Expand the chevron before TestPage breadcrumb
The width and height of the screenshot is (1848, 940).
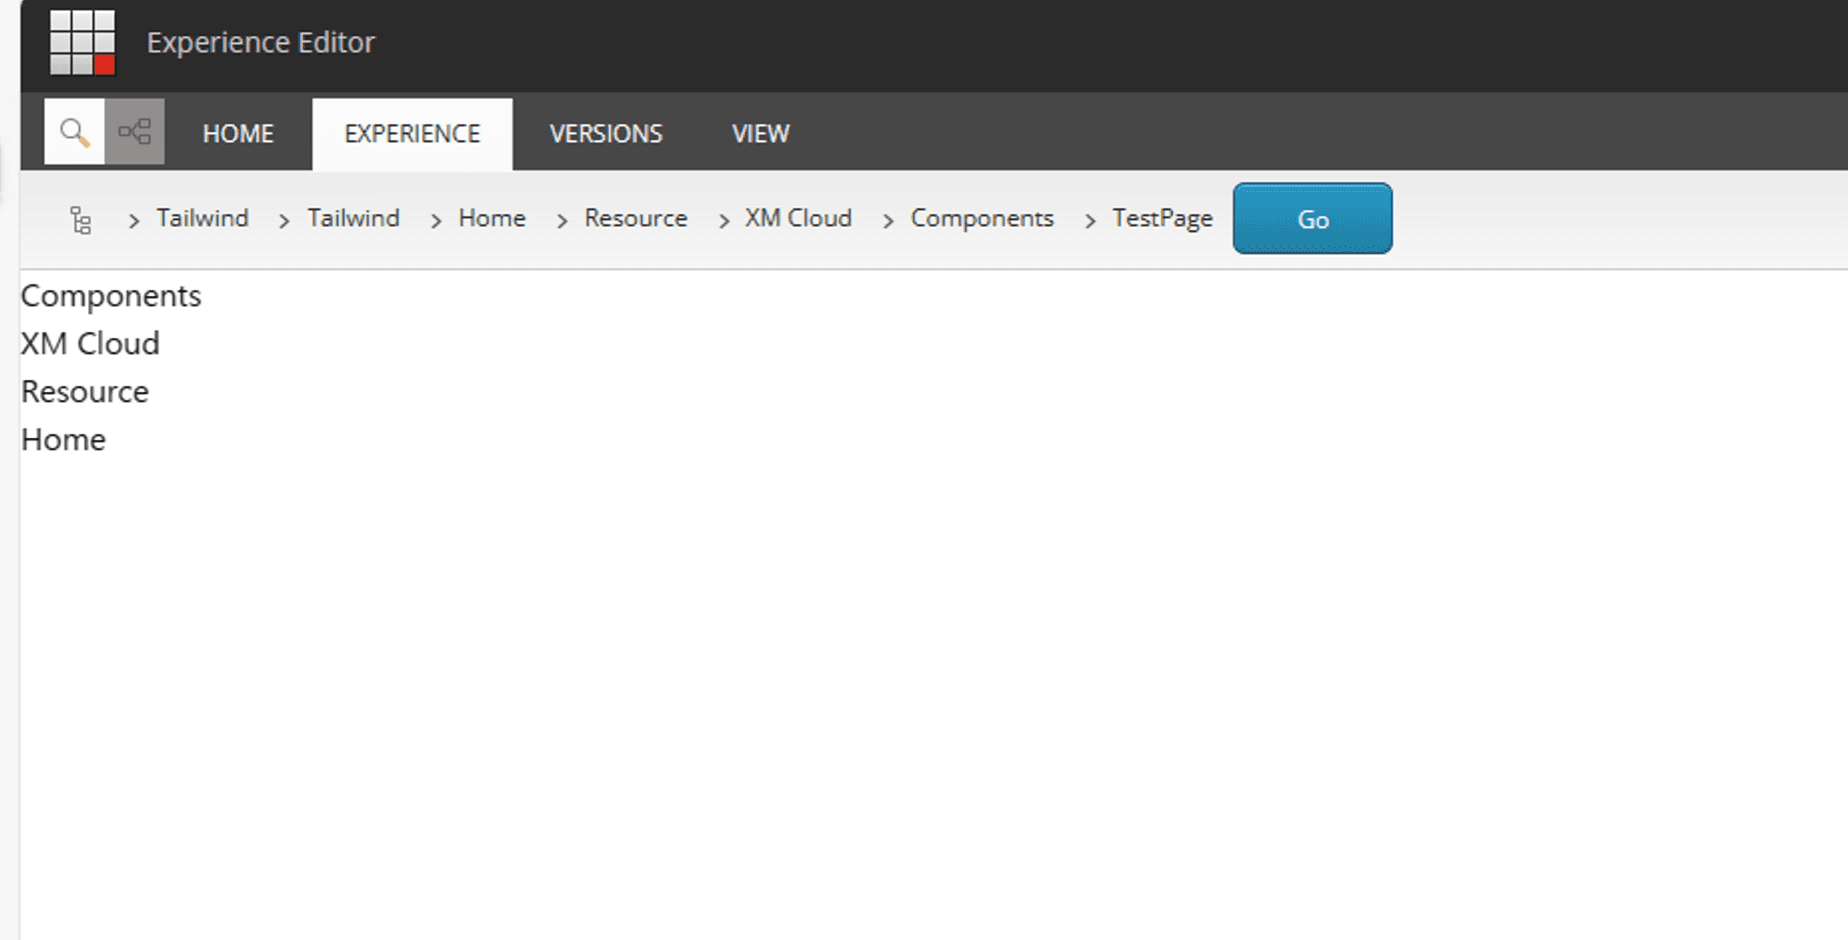click(1090, 221)
